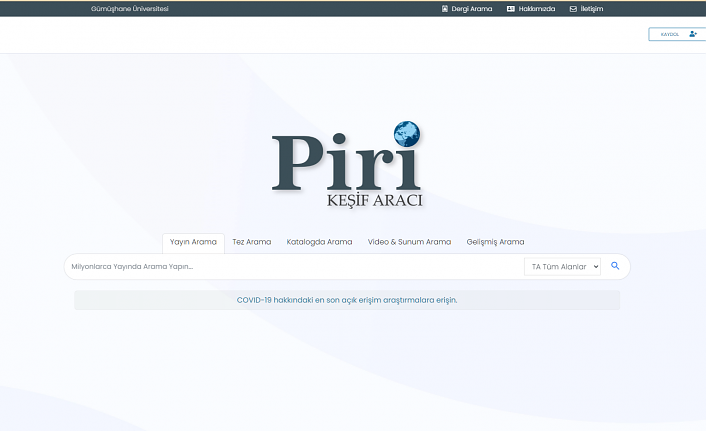The height and width of the screenshot is (431, 706).
Task: Select the Yayın Arama tab
Action: click(193, 242)
